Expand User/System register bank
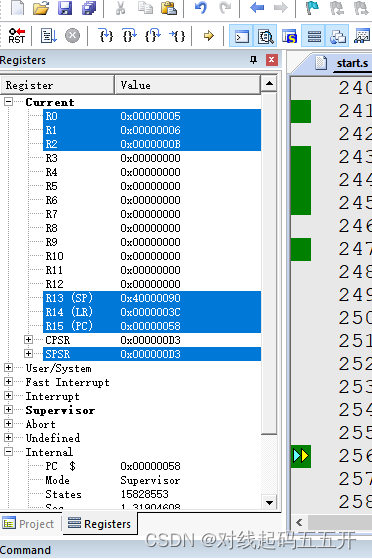 click(8, 368)
